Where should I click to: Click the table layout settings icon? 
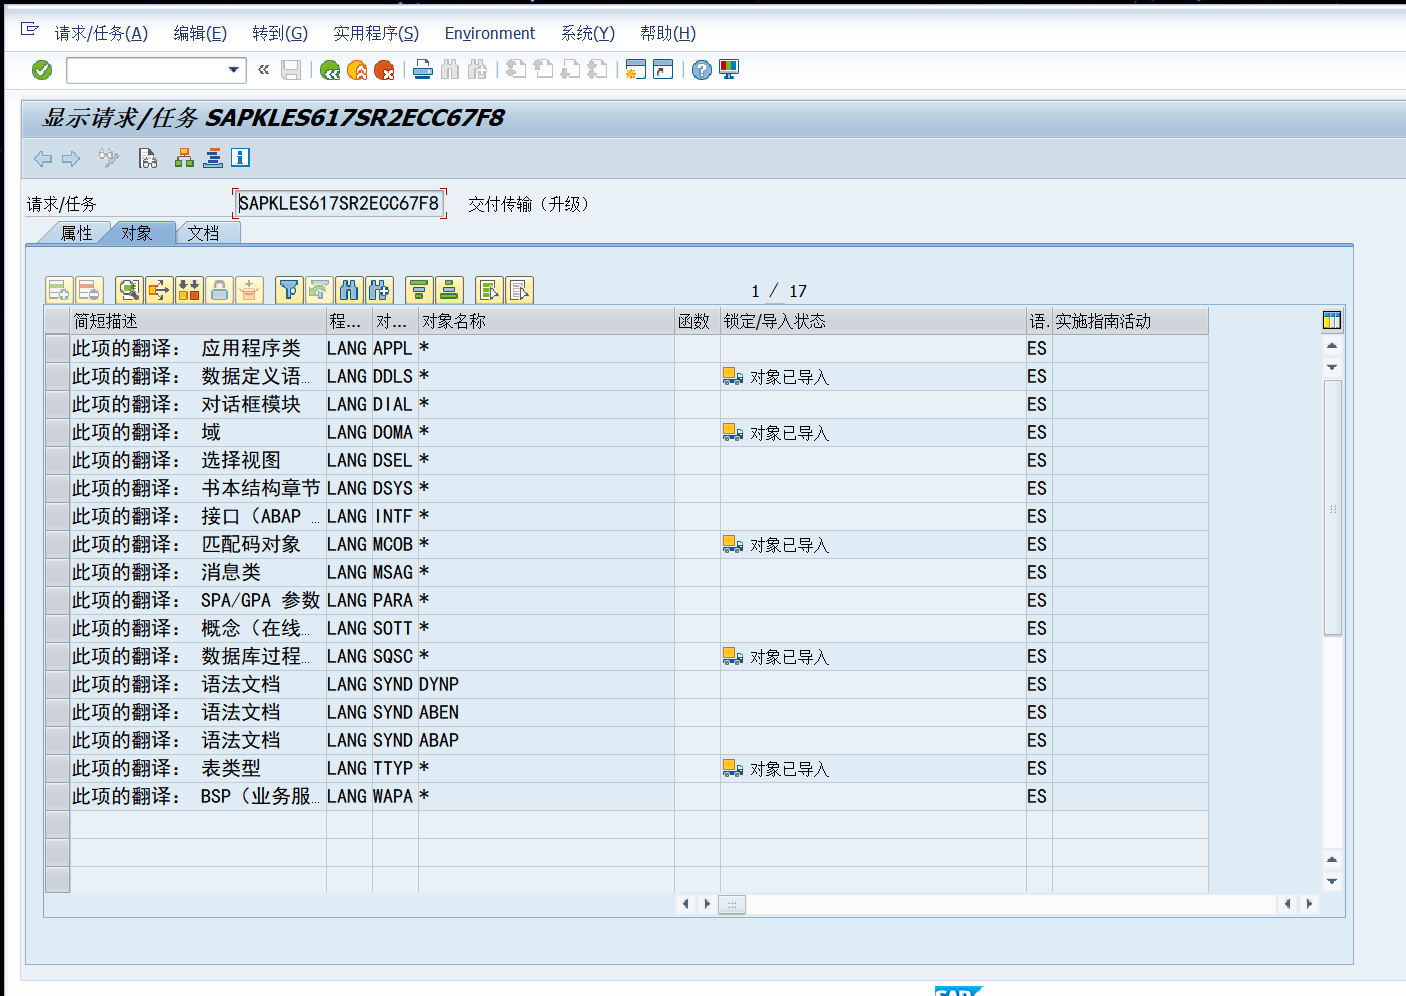click(1332, 320)
